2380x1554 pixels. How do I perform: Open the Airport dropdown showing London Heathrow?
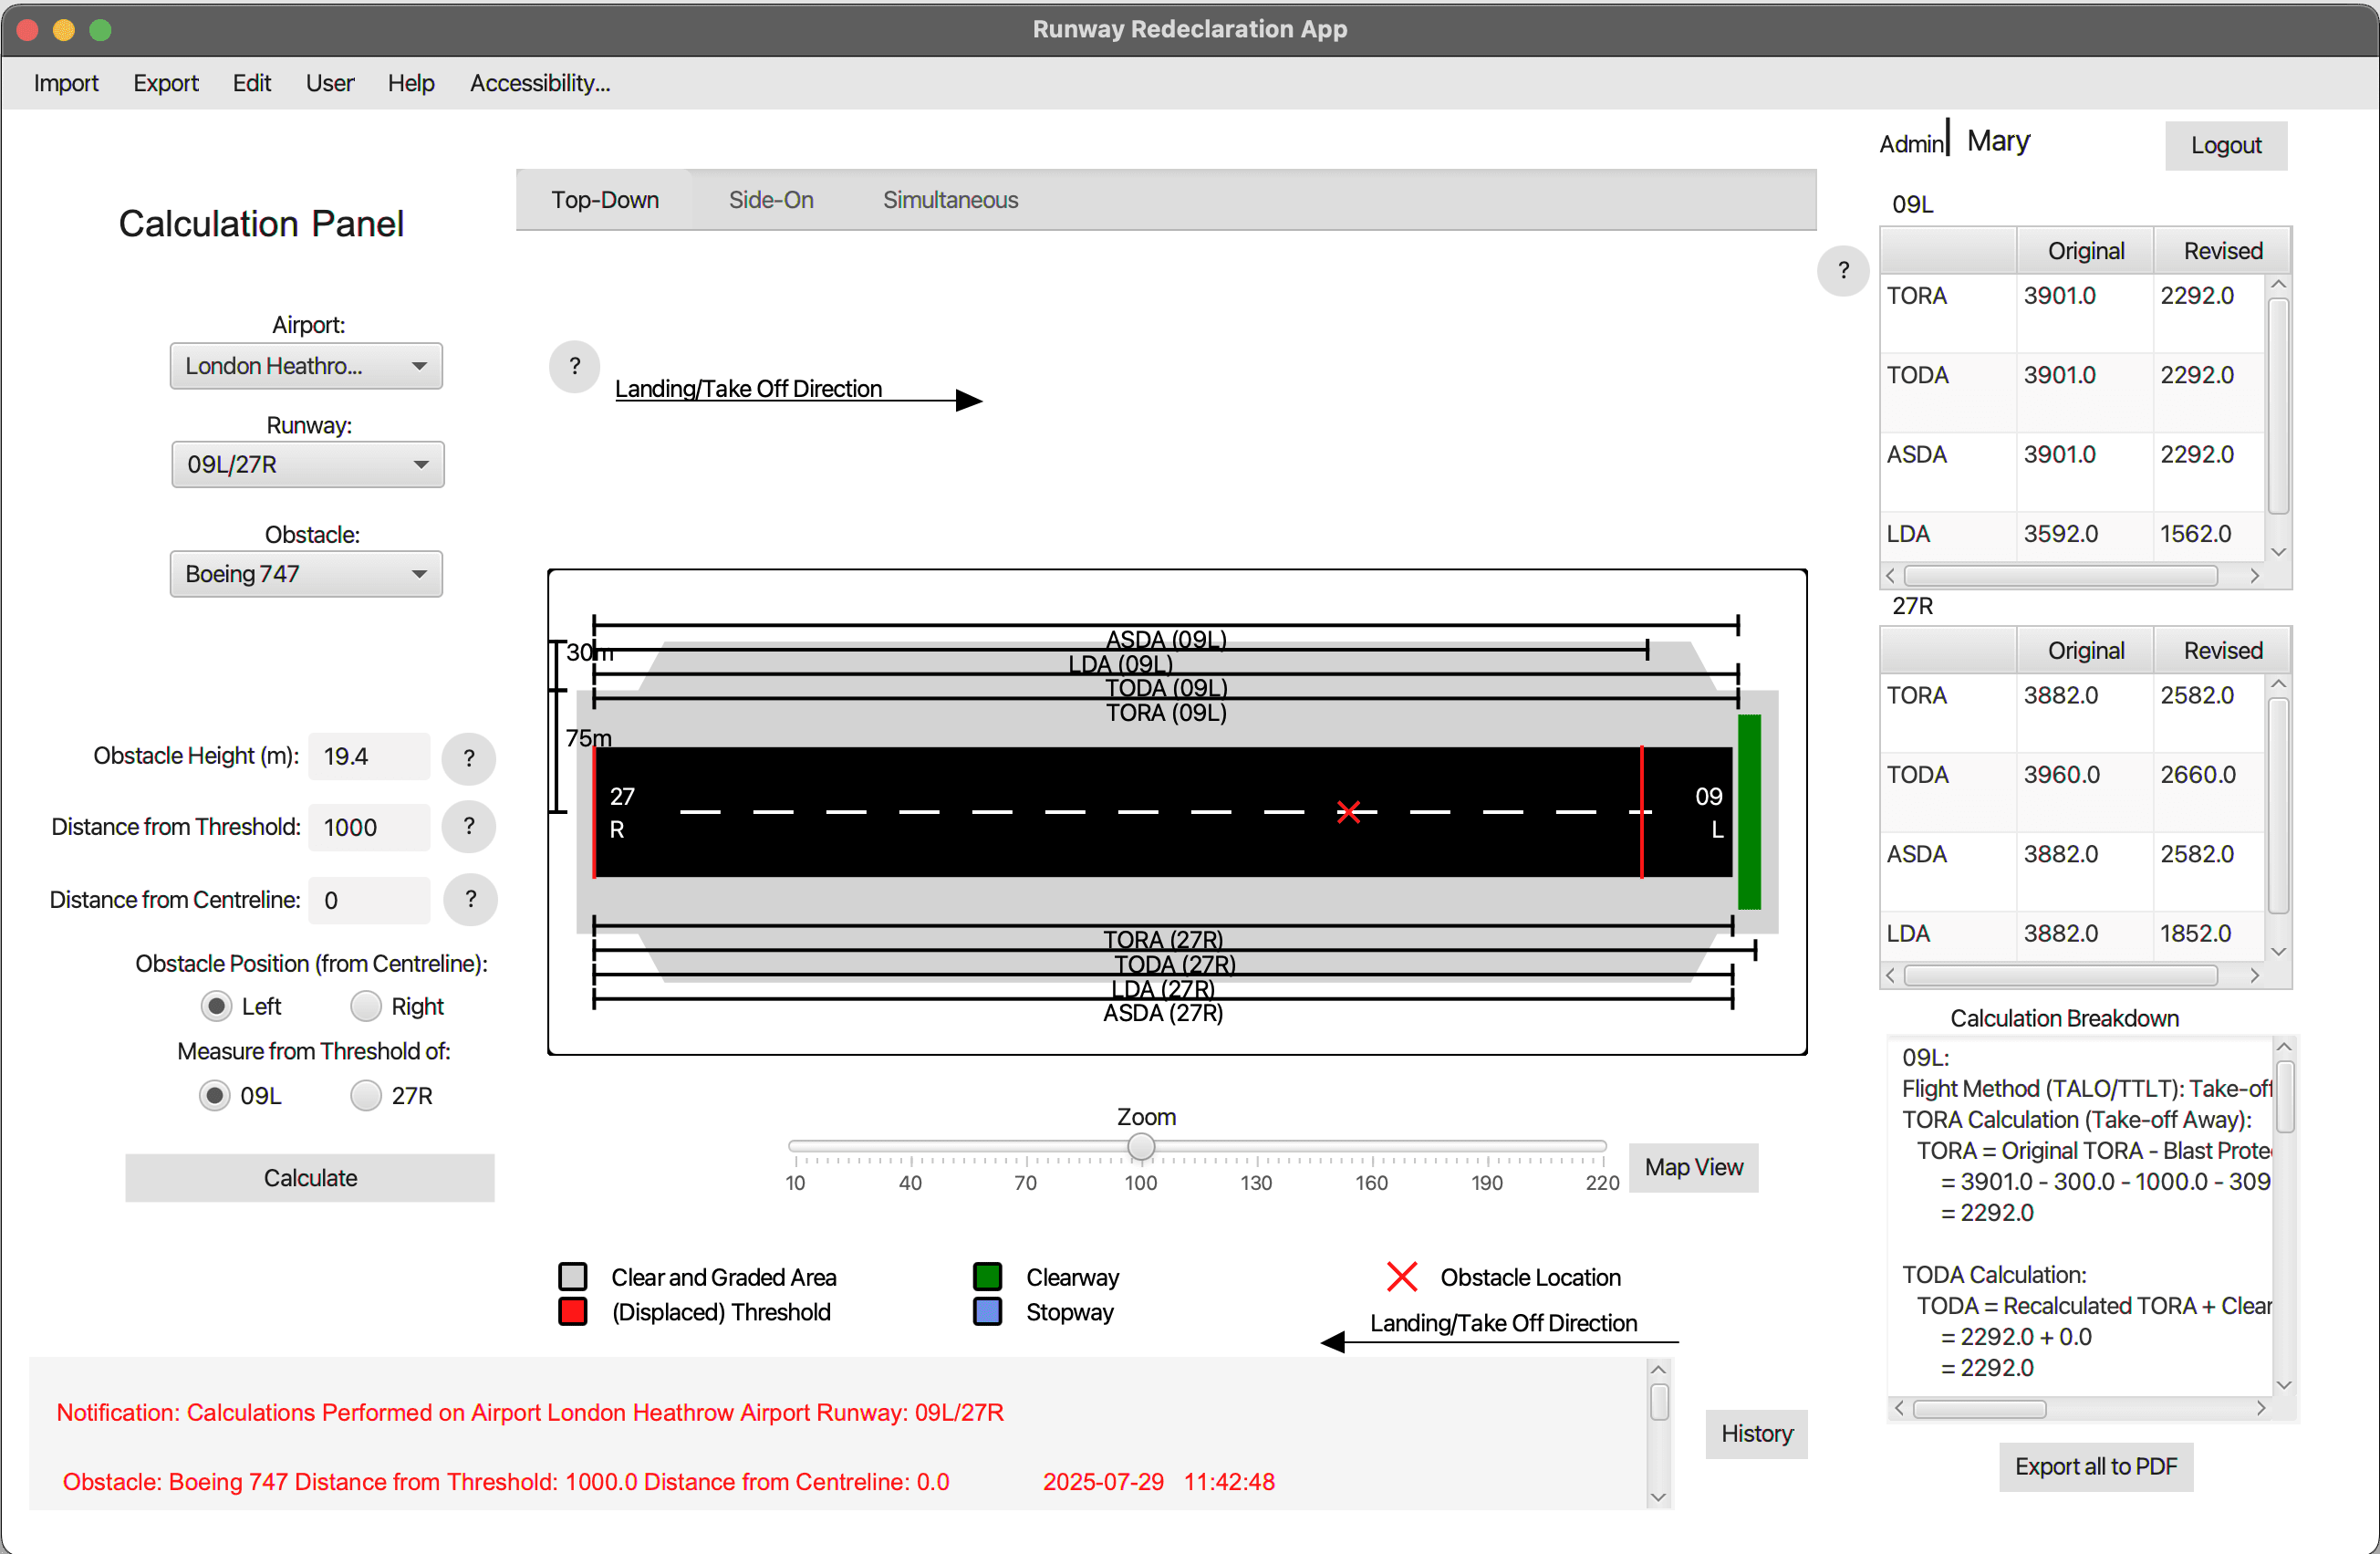click(x=306, y=366)
